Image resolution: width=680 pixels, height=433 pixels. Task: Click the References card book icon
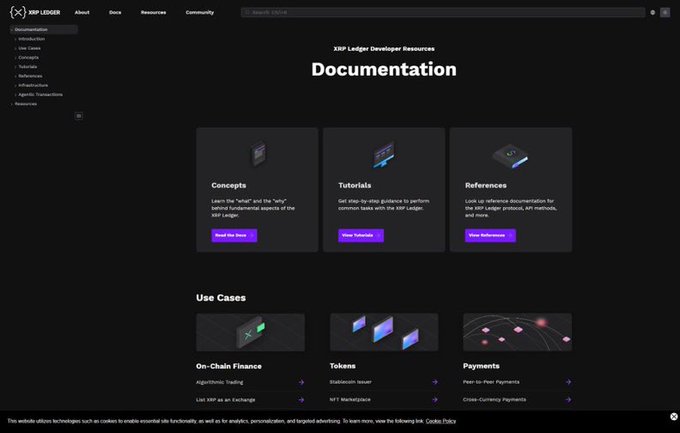(x=510, y=156)
